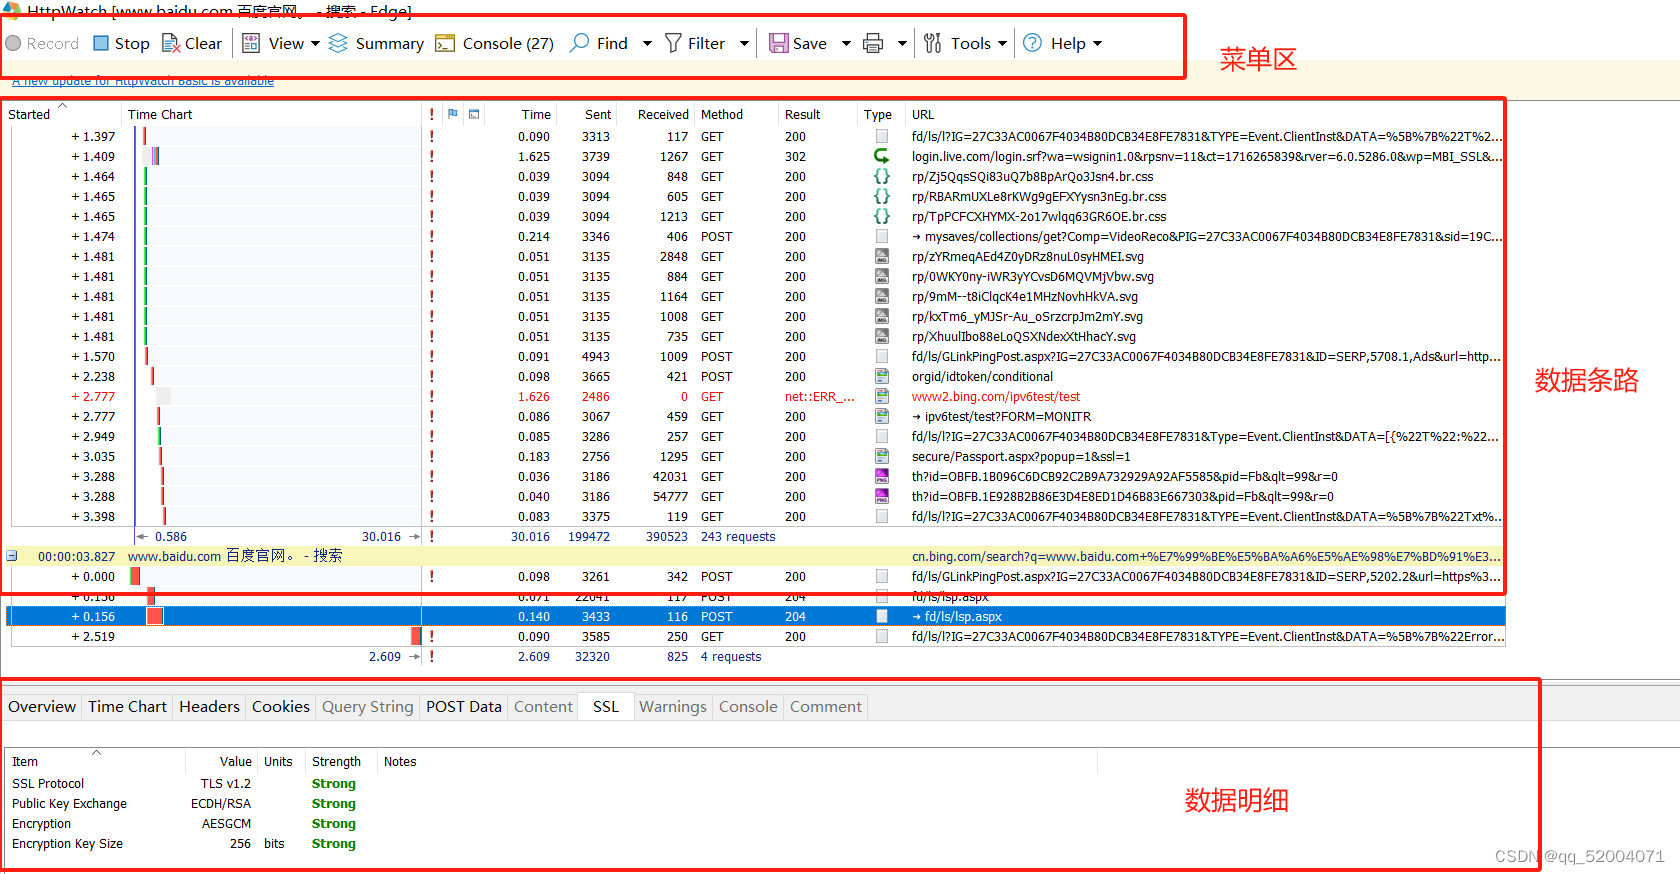Expand the Help dropdown arrow
The image size is (1680, 874).
(x=1097, y=44)
